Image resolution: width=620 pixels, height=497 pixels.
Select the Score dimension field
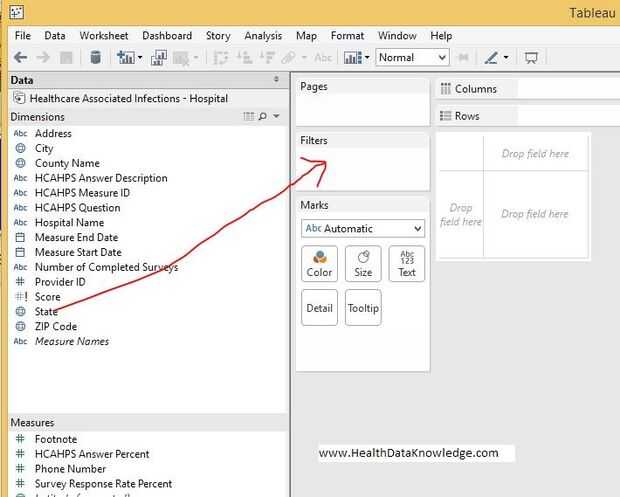point(47,297)
